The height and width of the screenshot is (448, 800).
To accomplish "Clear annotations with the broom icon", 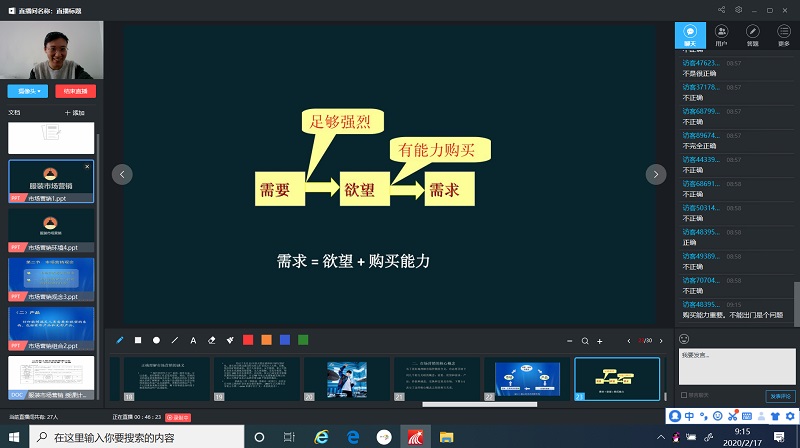I will [x=230, y=340].
